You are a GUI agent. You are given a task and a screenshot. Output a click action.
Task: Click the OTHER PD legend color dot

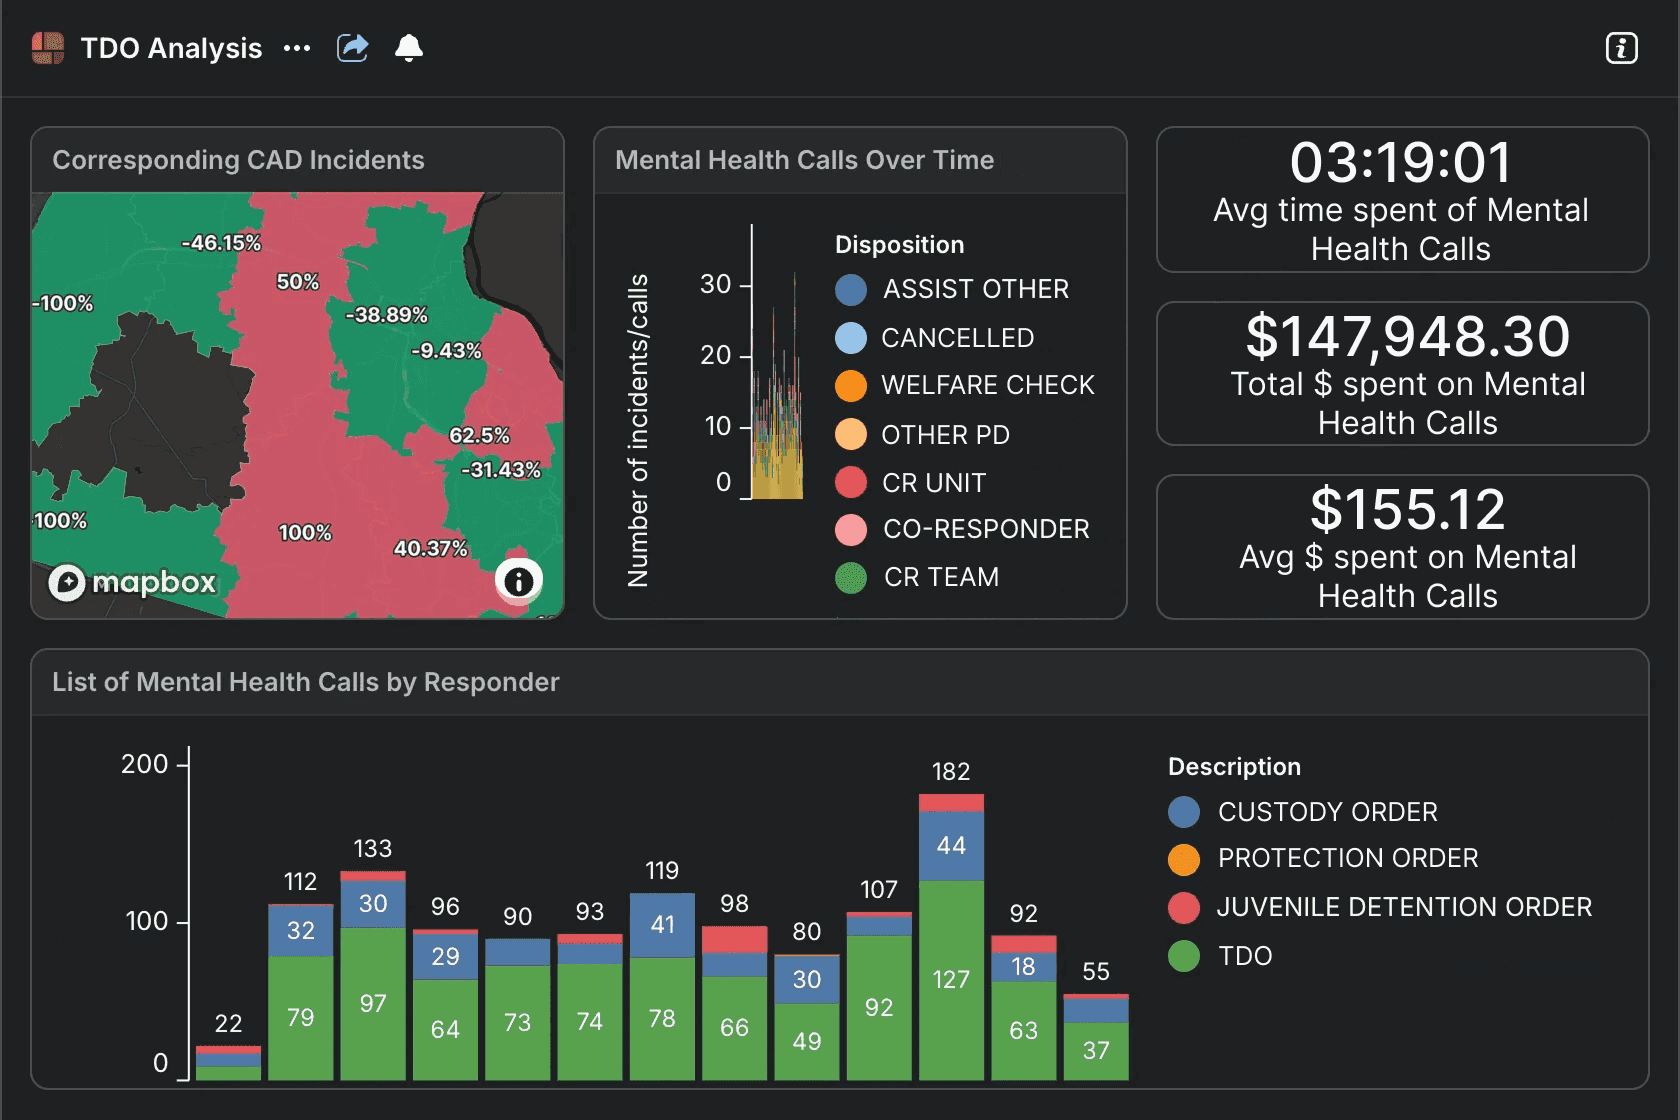[851, 434]
